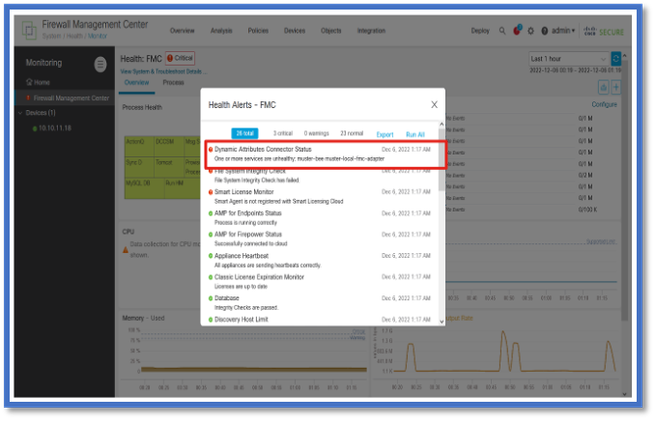Open the Objects menu
Image resolution: width=655 pixels, height=421 pixels.
point(331,31)
